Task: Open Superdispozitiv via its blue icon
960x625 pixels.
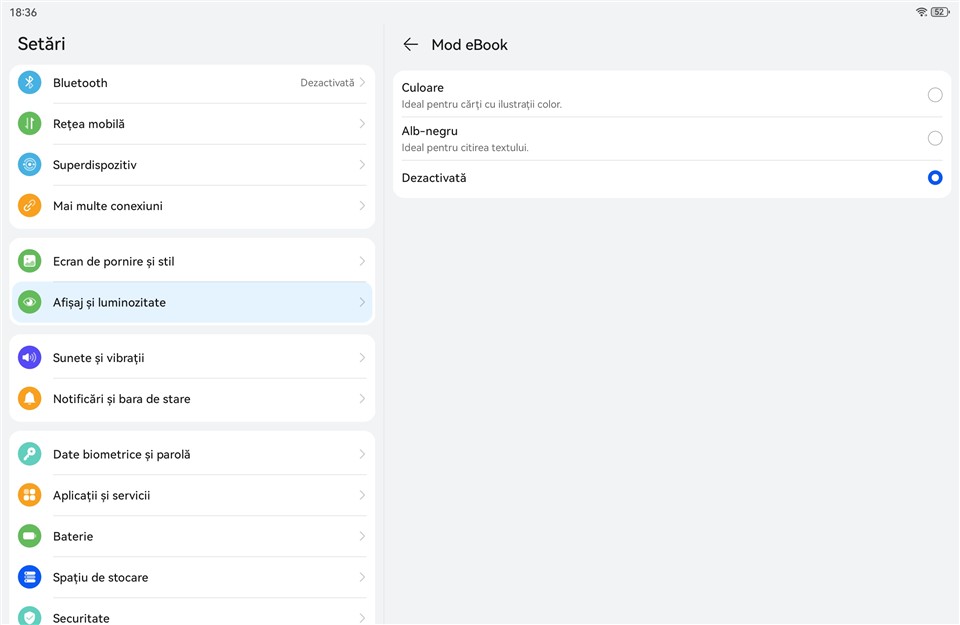Action: point(30,165)
